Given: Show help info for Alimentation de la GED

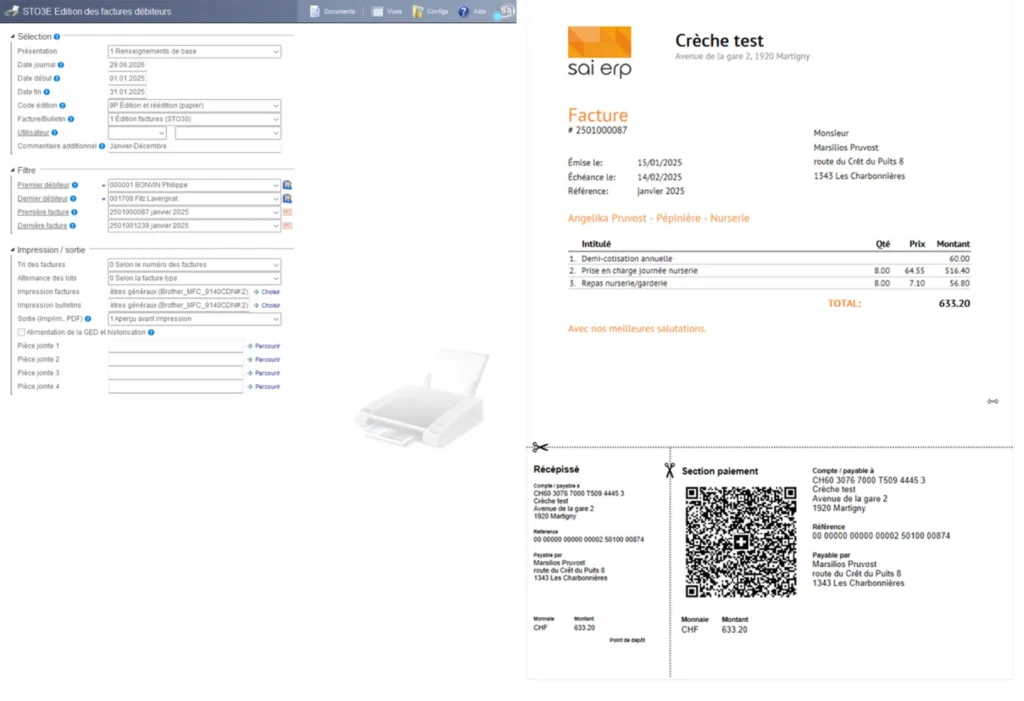Looking at the screenshot, I should coord(151,333).
